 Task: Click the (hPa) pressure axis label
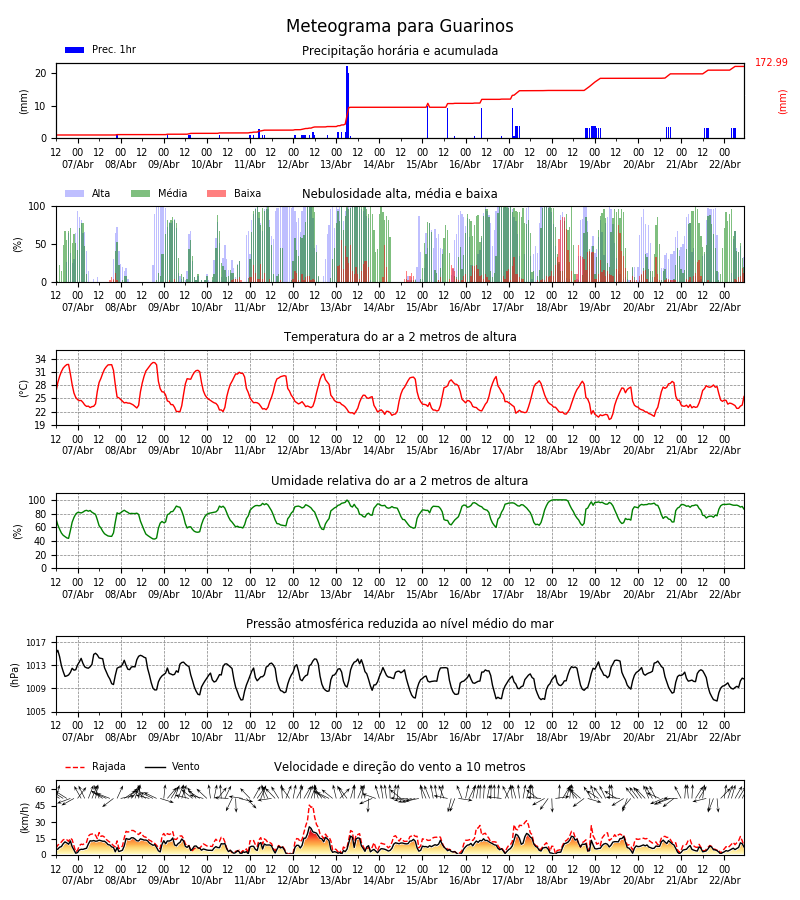16,674
